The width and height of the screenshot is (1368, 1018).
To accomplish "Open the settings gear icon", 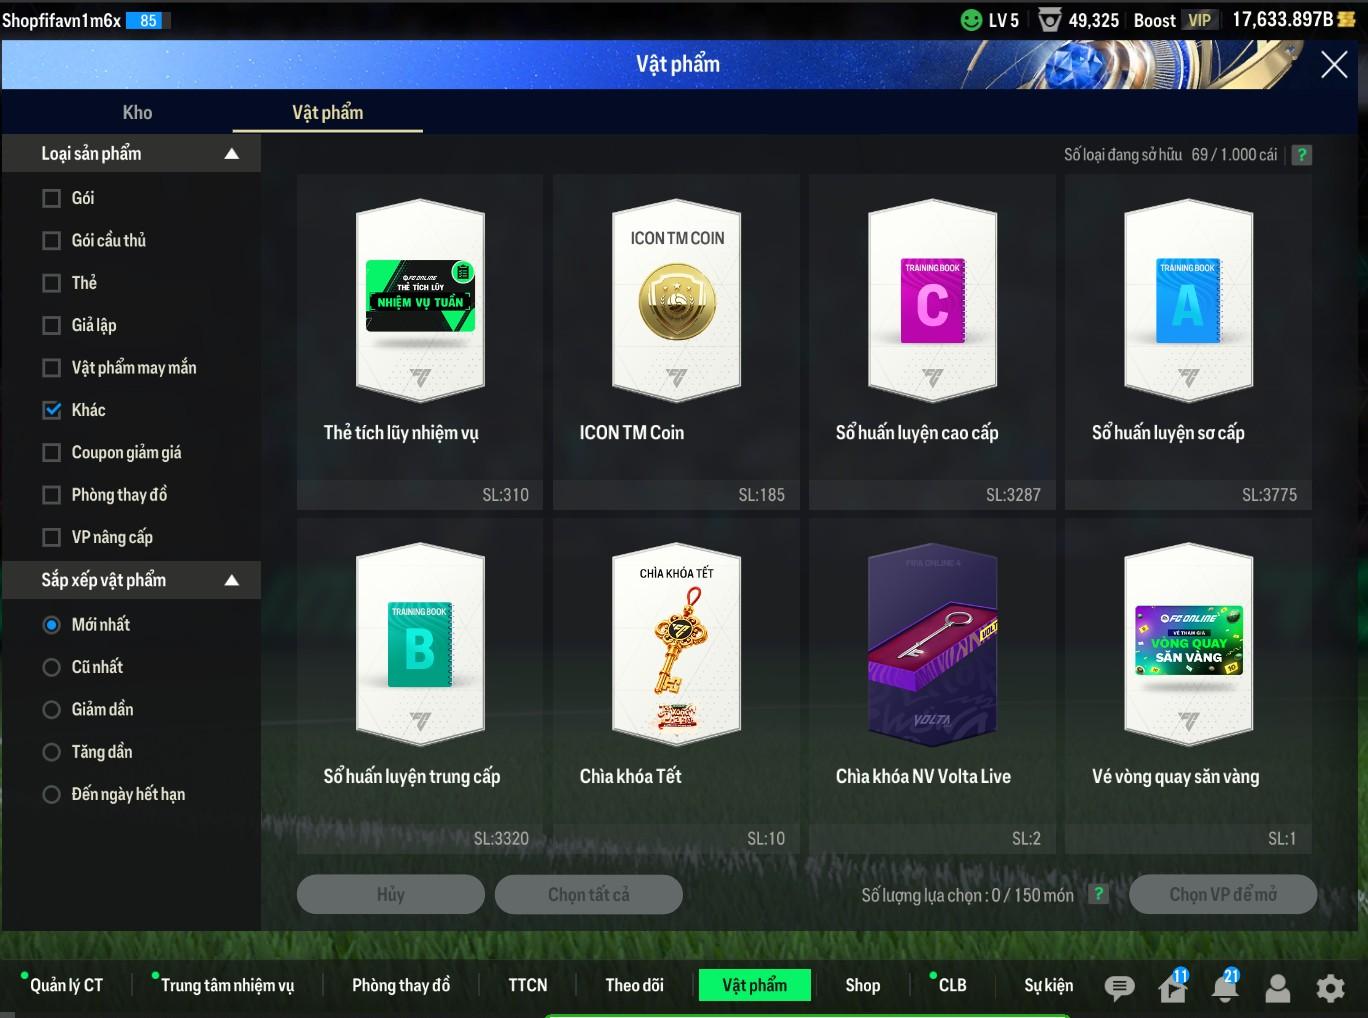I will point(1330,988).
